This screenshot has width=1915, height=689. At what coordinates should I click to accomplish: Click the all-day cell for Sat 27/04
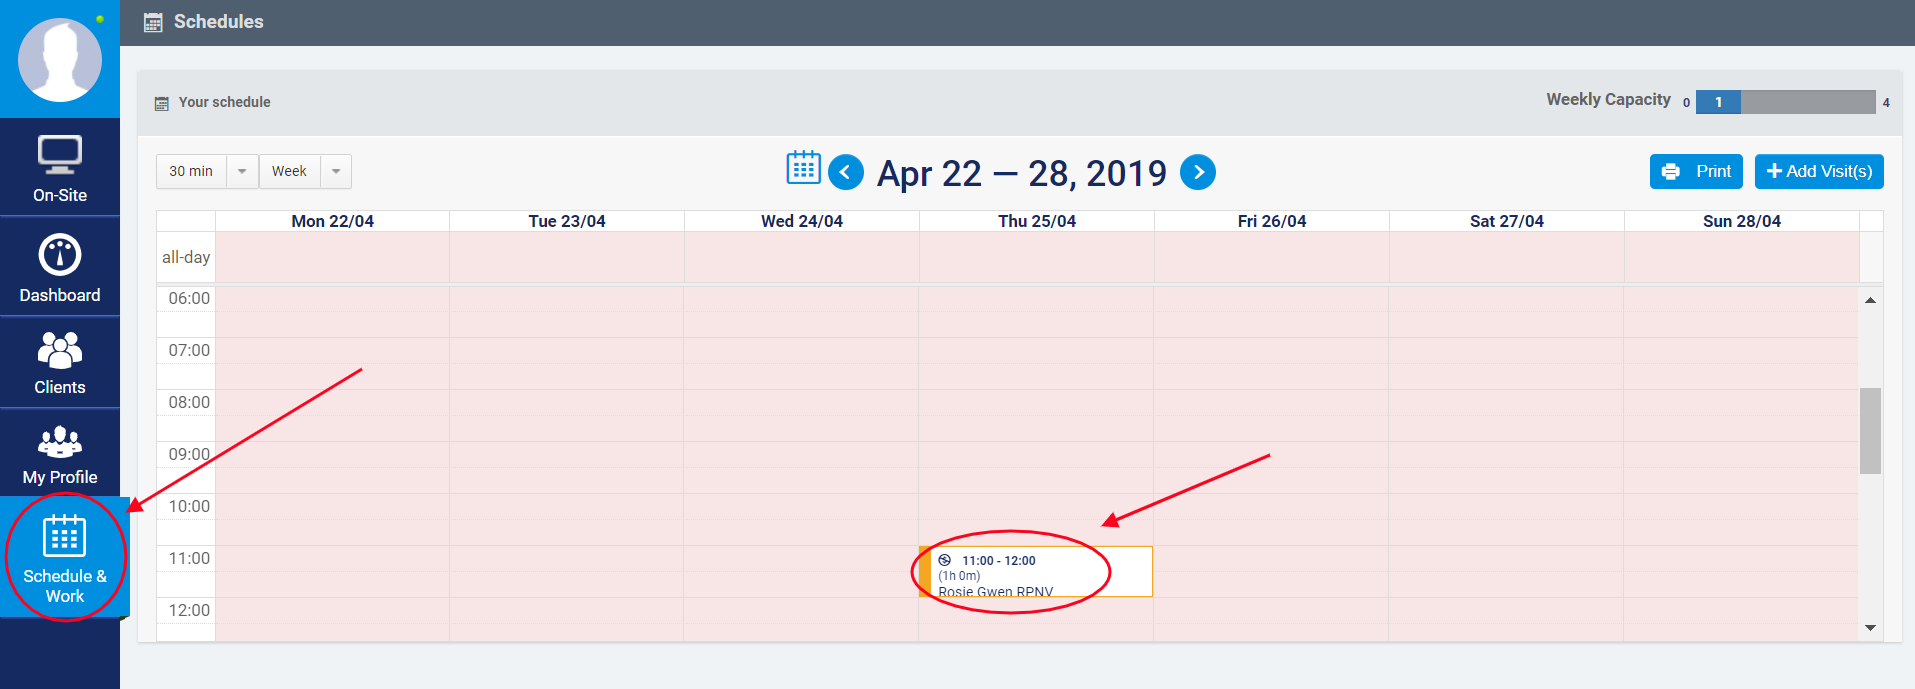(1506, 257)
